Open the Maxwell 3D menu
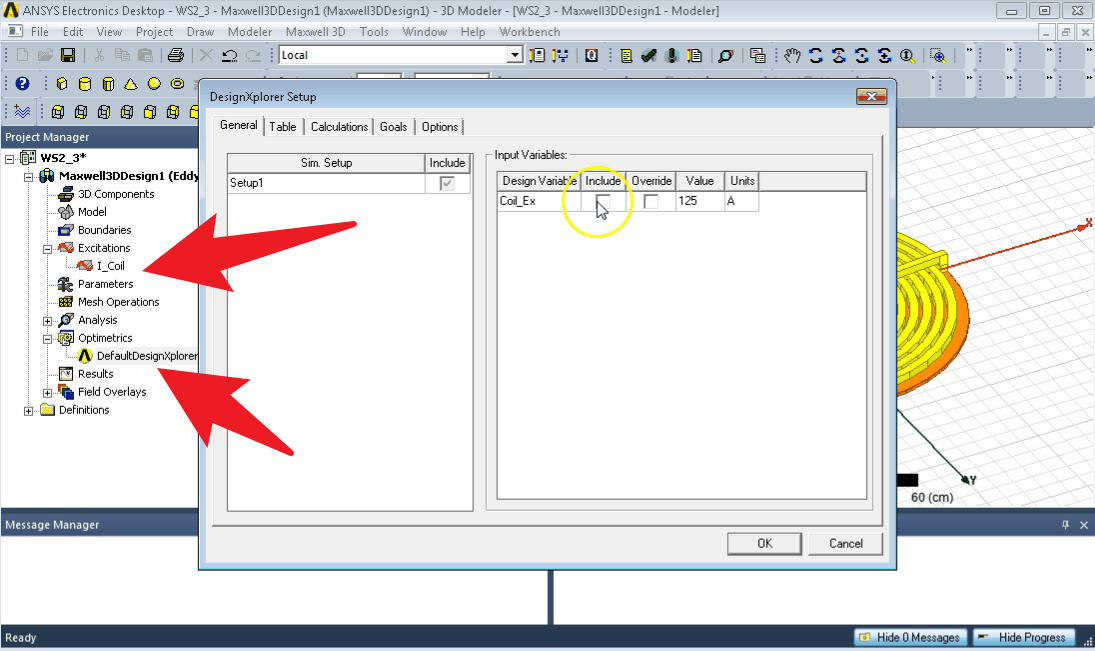This screenshot has width=1095, height=651. coord(316,32)
